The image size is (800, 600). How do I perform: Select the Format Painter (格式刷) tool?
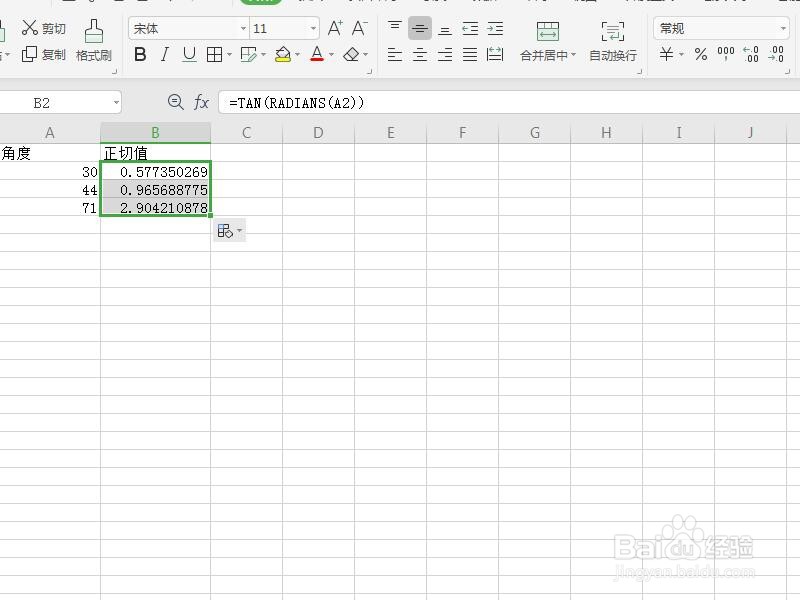click(93, 41)
